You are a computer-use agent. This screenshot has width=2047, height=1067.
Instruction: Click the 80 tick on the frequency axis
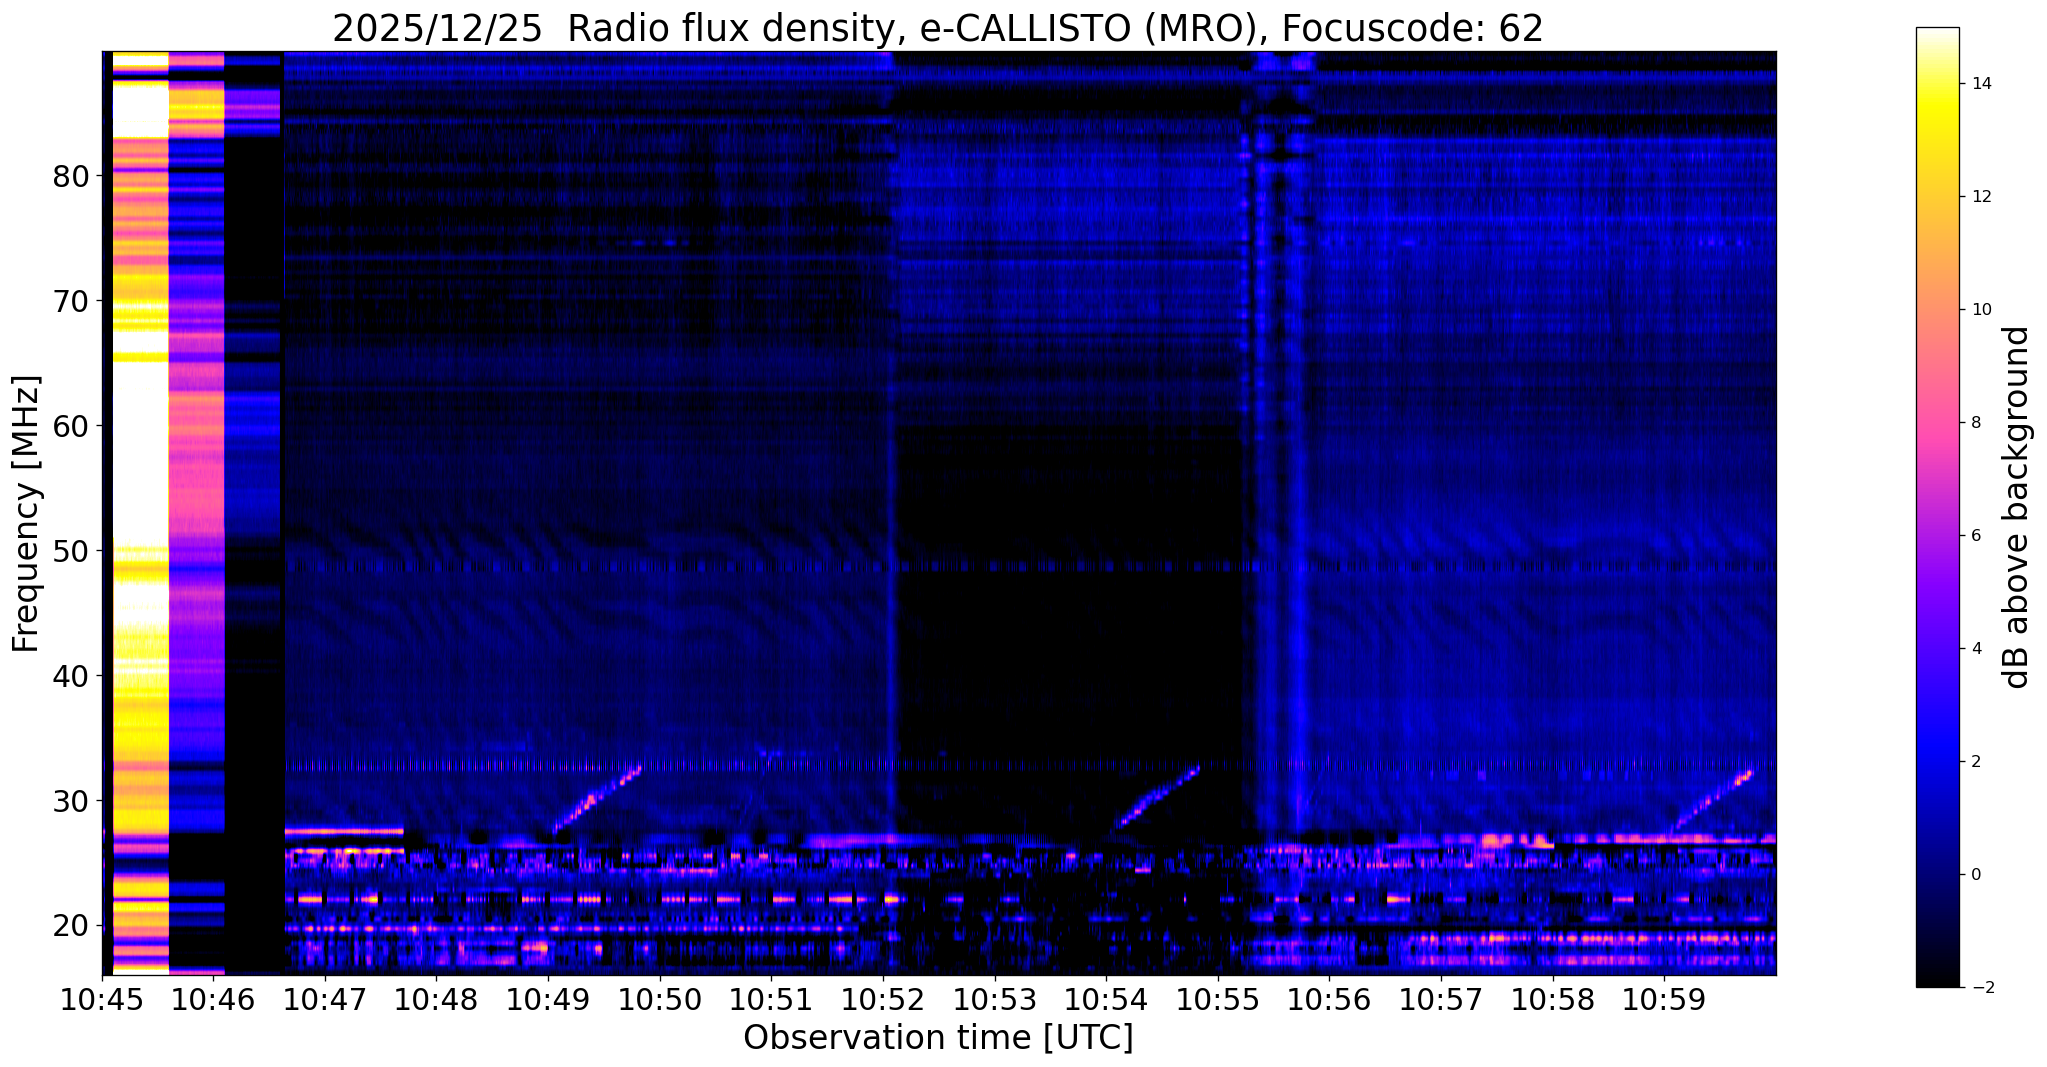pos(71,176)
